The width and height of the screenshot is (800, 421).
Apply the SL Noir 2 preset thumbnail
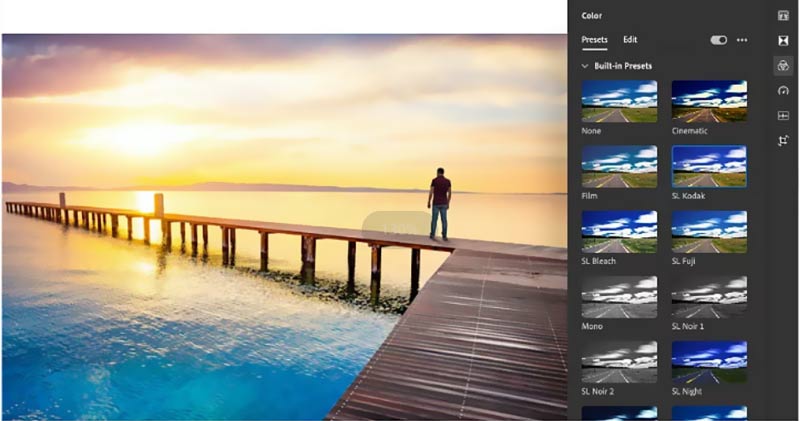(x=619, y=362)
